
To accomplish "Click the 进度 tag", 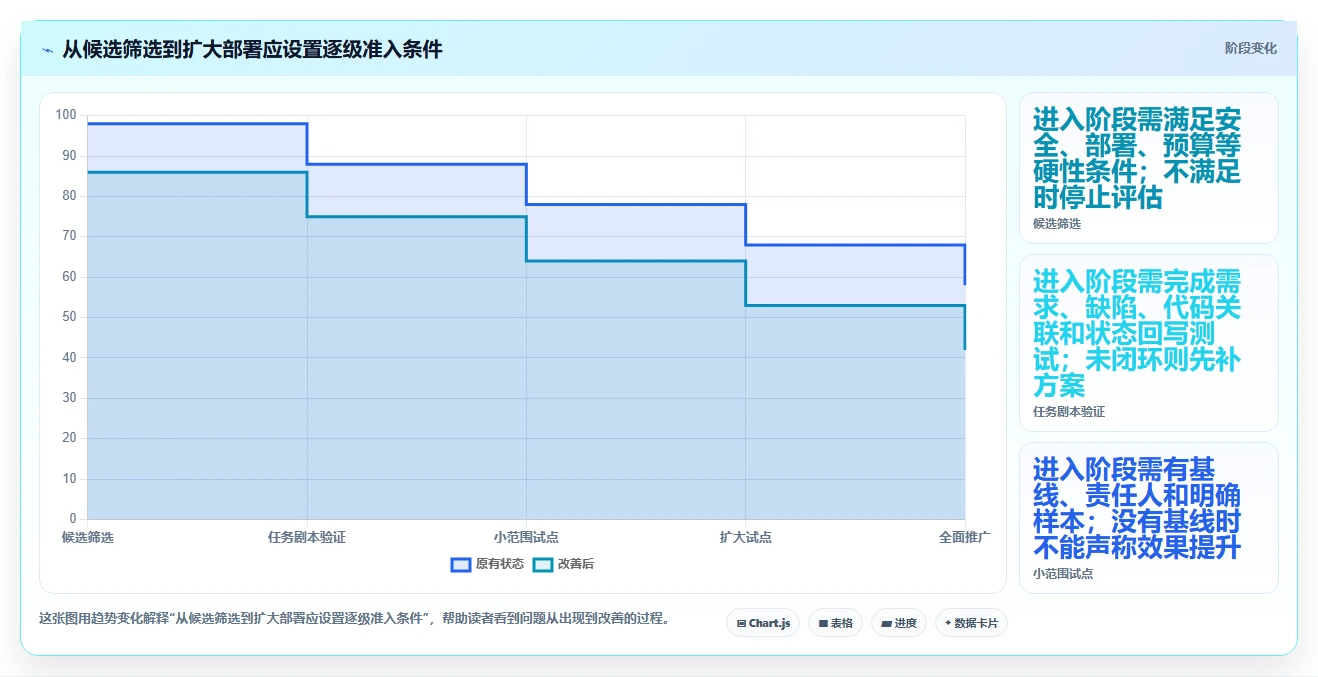I will click(x=899, y=623).
